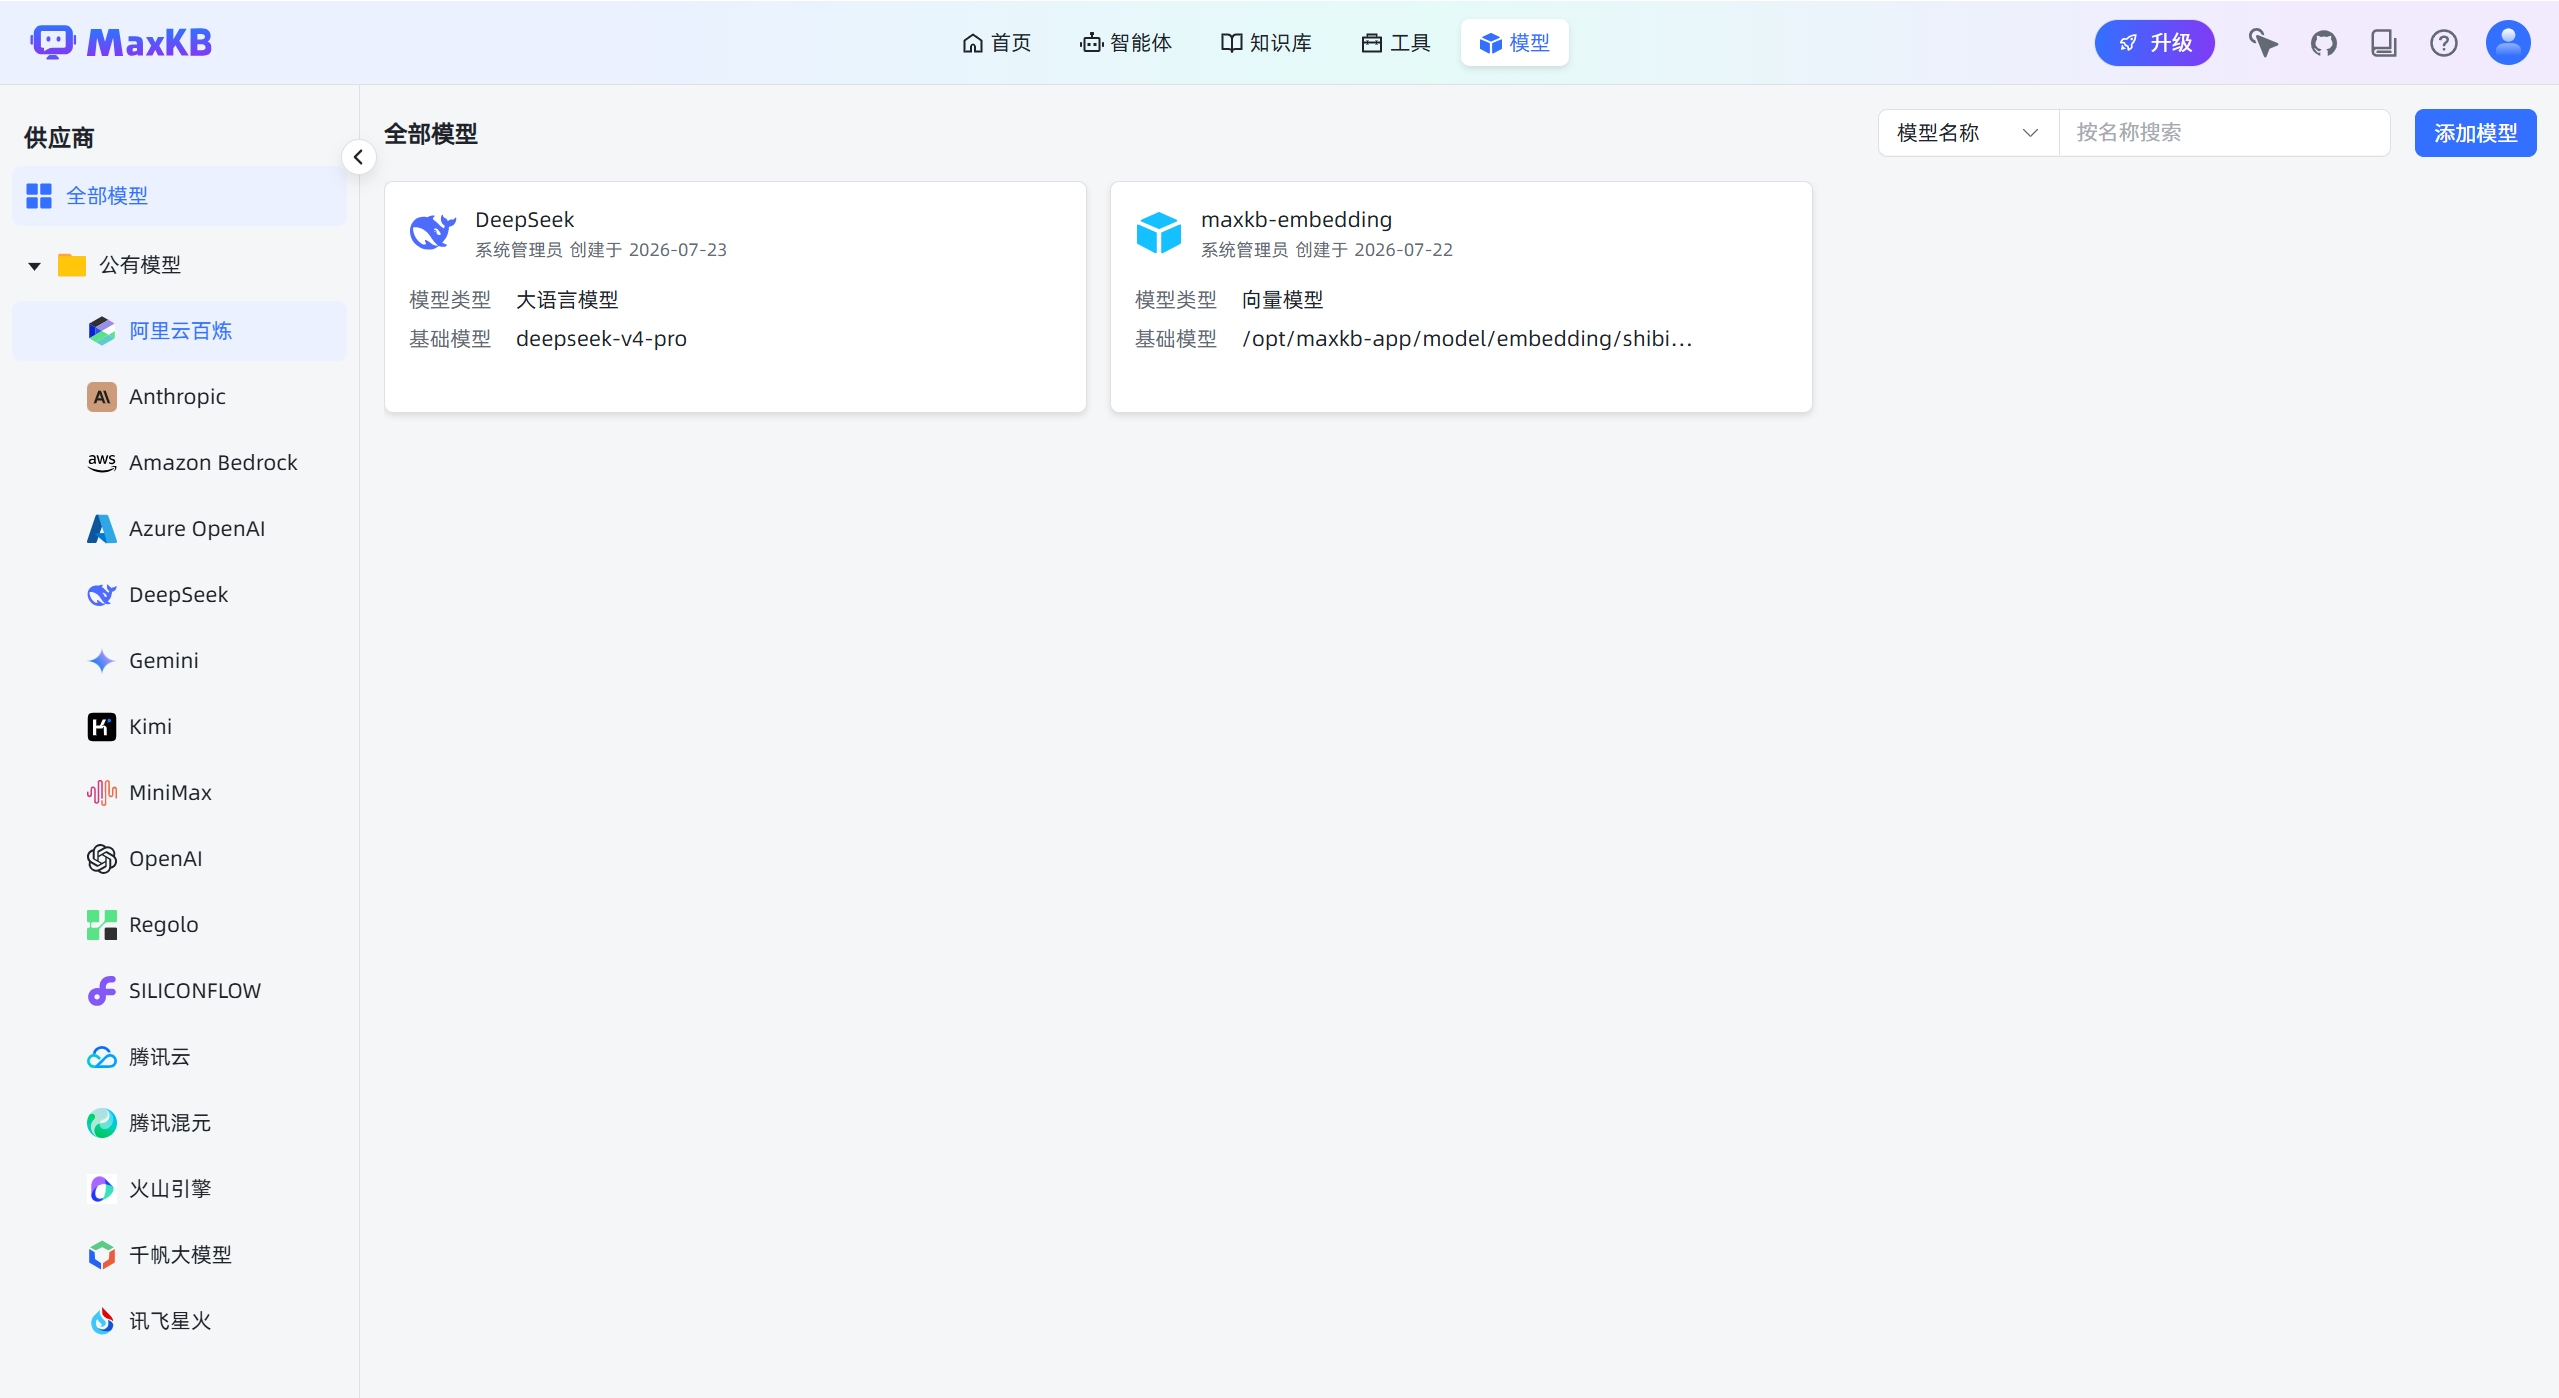Screen dimensions: 2559x1398
Task: Select 腾讯混元 provider label
Action: pos(170,1123)
